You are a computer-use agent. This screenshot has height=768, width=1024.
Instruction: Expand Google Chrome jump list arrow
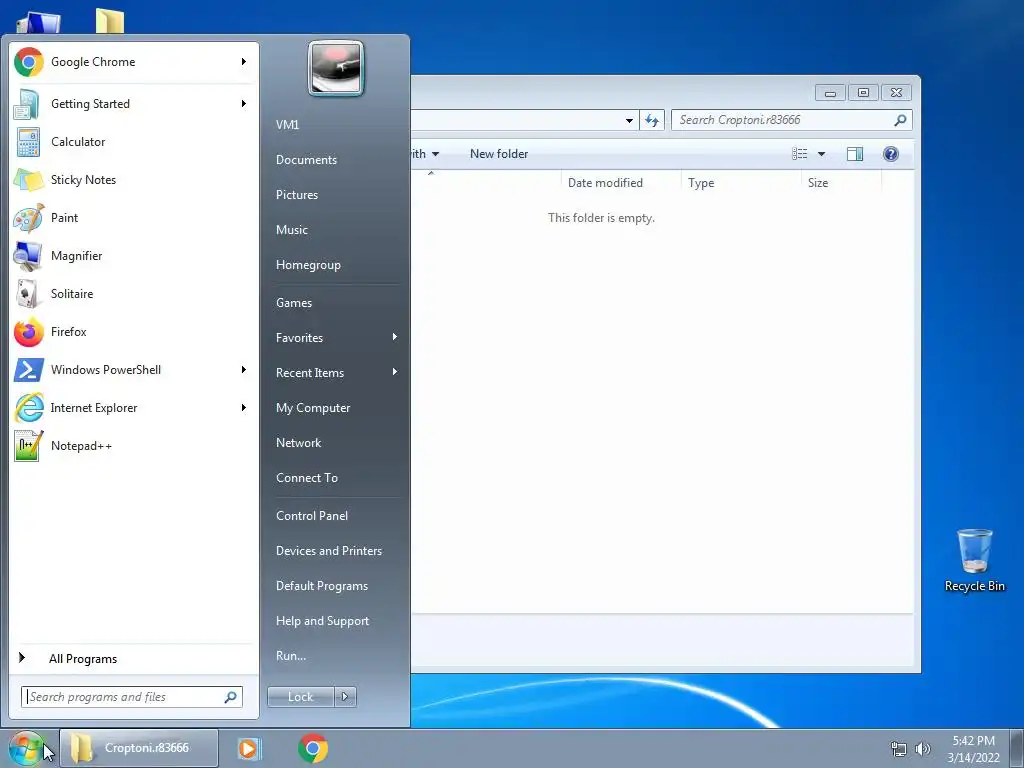tap(244, 62)
